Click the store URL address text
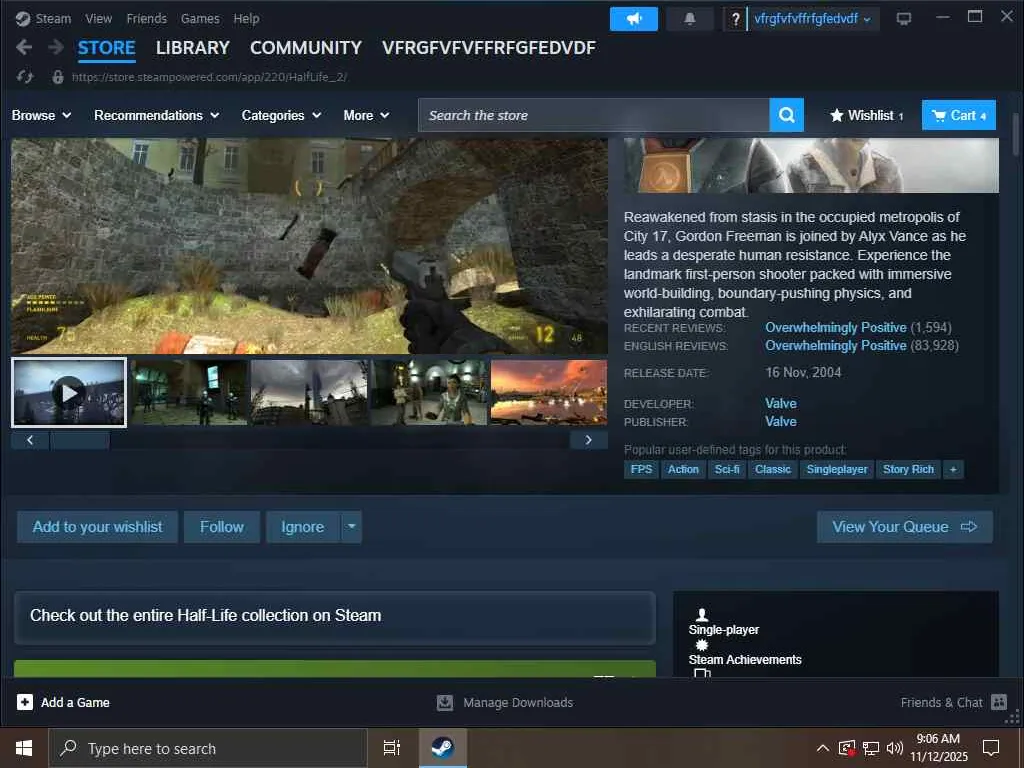This screenshot has width=1024, height=768. pyautogui.click(x=209, y=77)
